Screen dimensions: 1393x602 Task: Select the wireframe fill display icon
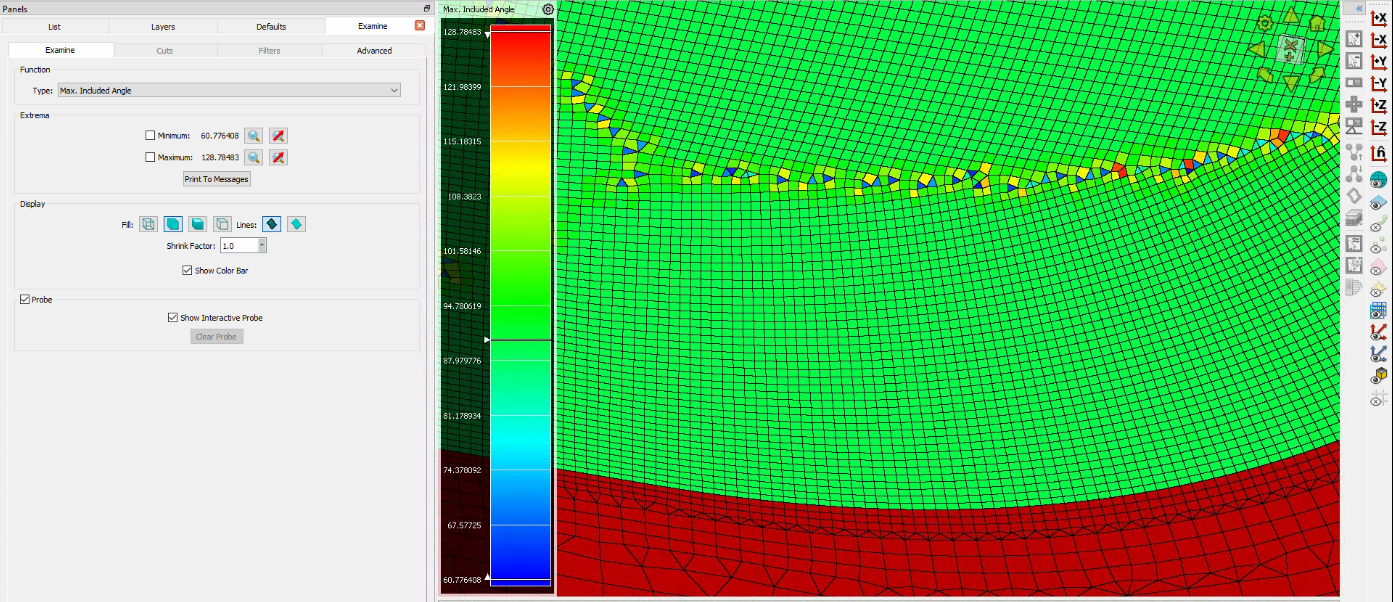tap(148, 224)
